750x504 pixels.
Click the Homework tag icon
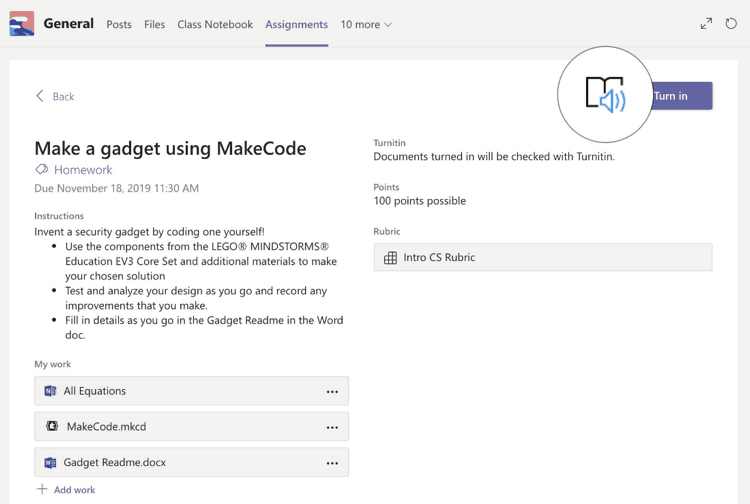tap(42, 170)
